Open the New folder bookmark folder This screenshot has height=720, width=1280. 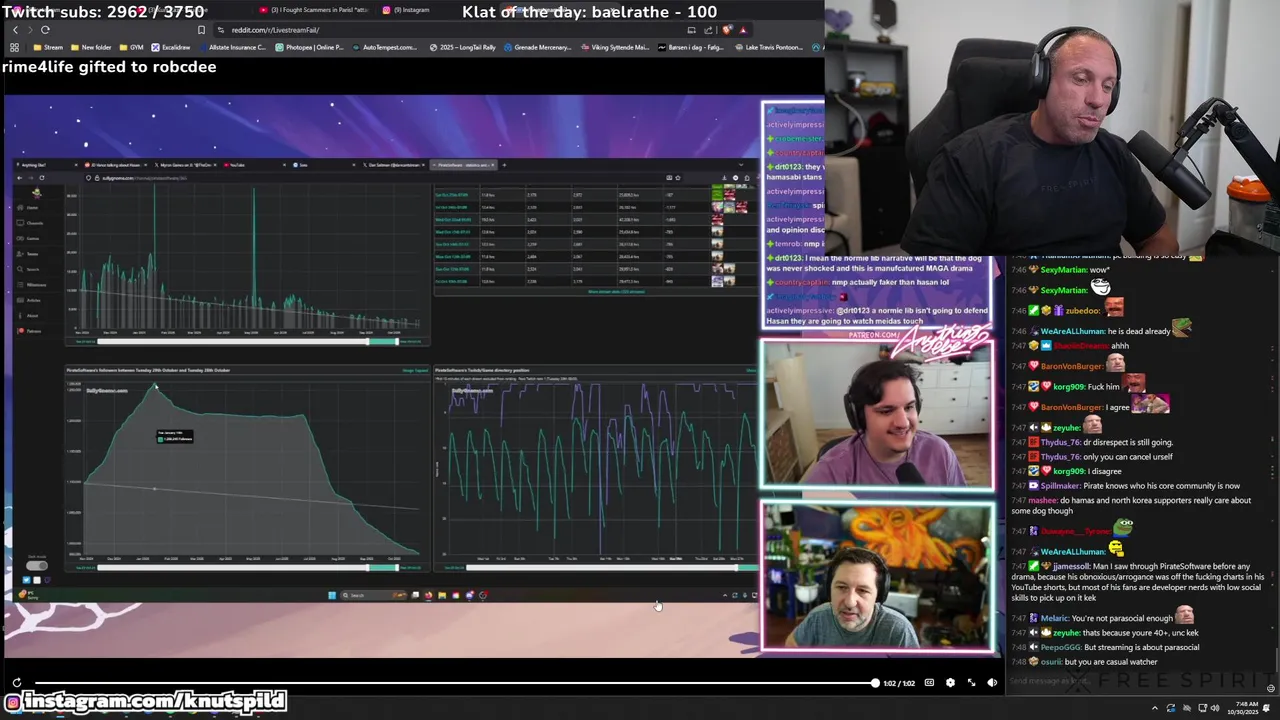pyautogui.click(x=91, y=47)
